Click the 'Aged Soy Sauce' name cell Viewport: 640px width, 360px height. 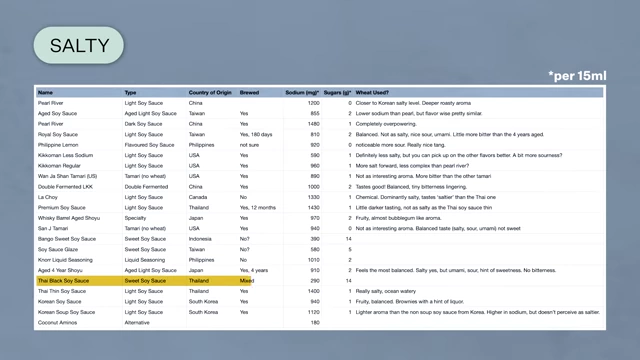[x=57, y=113]
